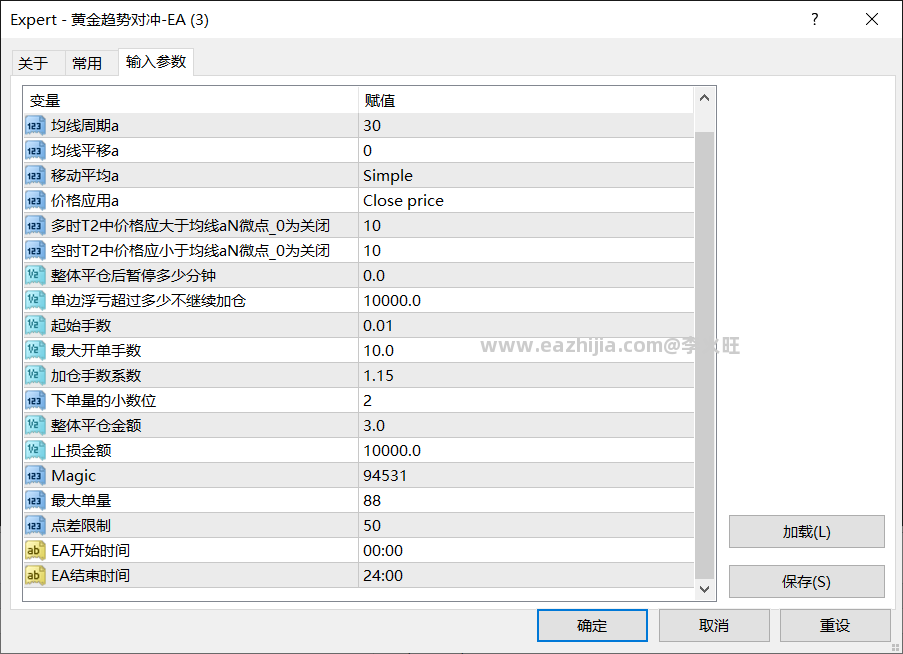Edit the 整体平仓后暂停多少分钟 value 0.0
This screenshot has height=654, width=903.
pyautogui.click(x=526, y=275)
